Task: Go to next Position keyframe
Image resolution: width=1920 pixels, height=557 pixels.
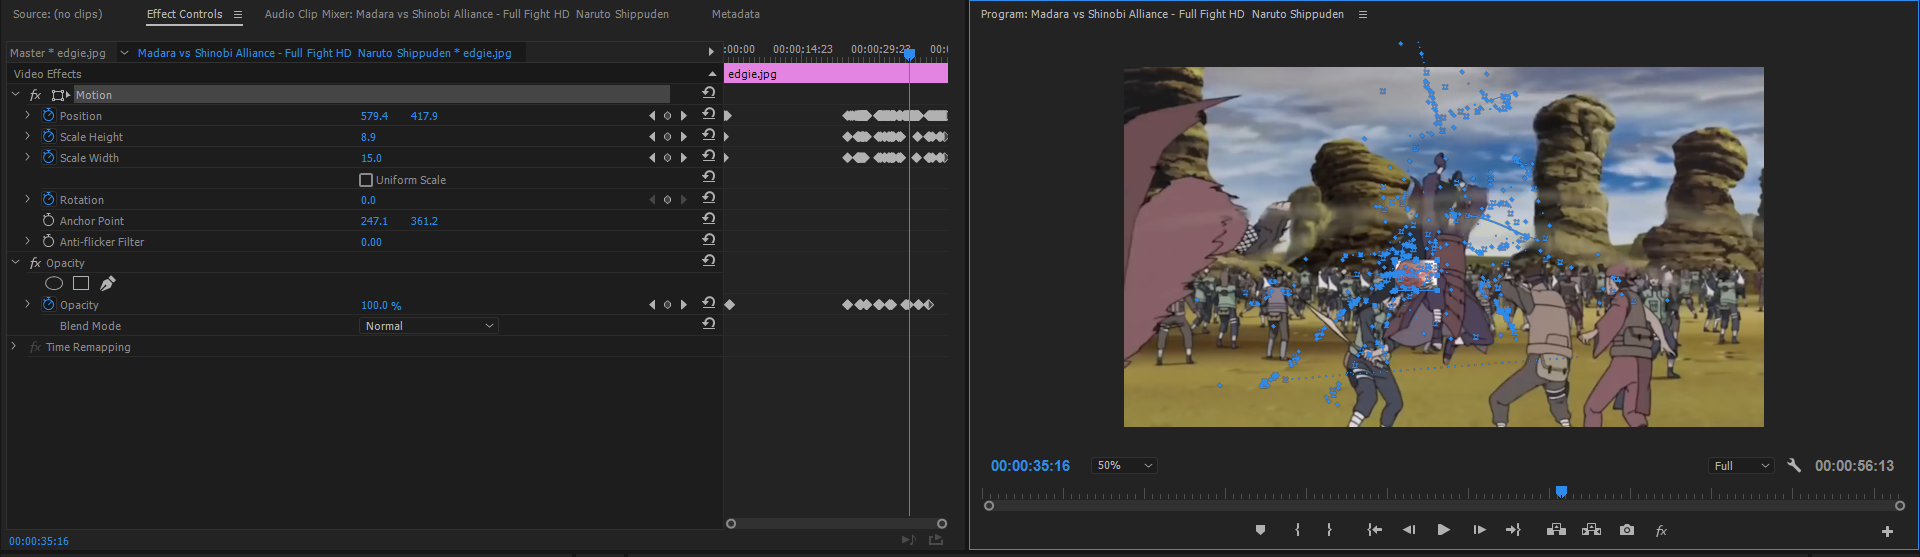Action: (684, 116)
